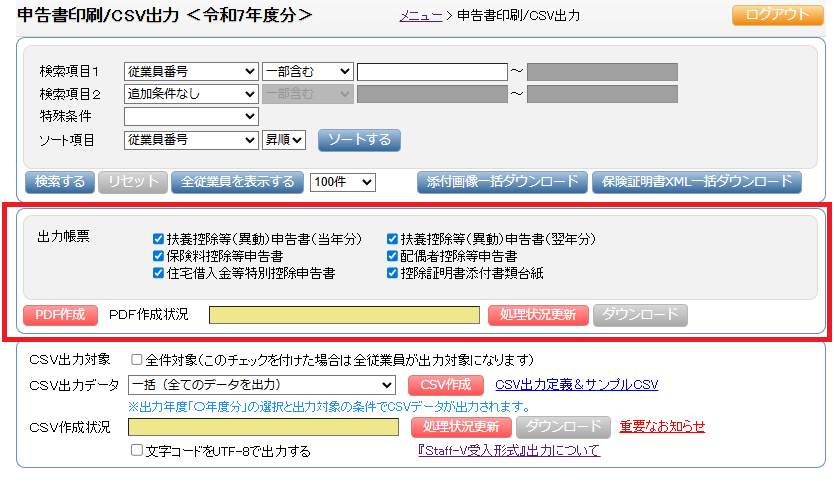Click 添付画像一括ダウンロード button
834x481 pixels.
coord(500,182)
